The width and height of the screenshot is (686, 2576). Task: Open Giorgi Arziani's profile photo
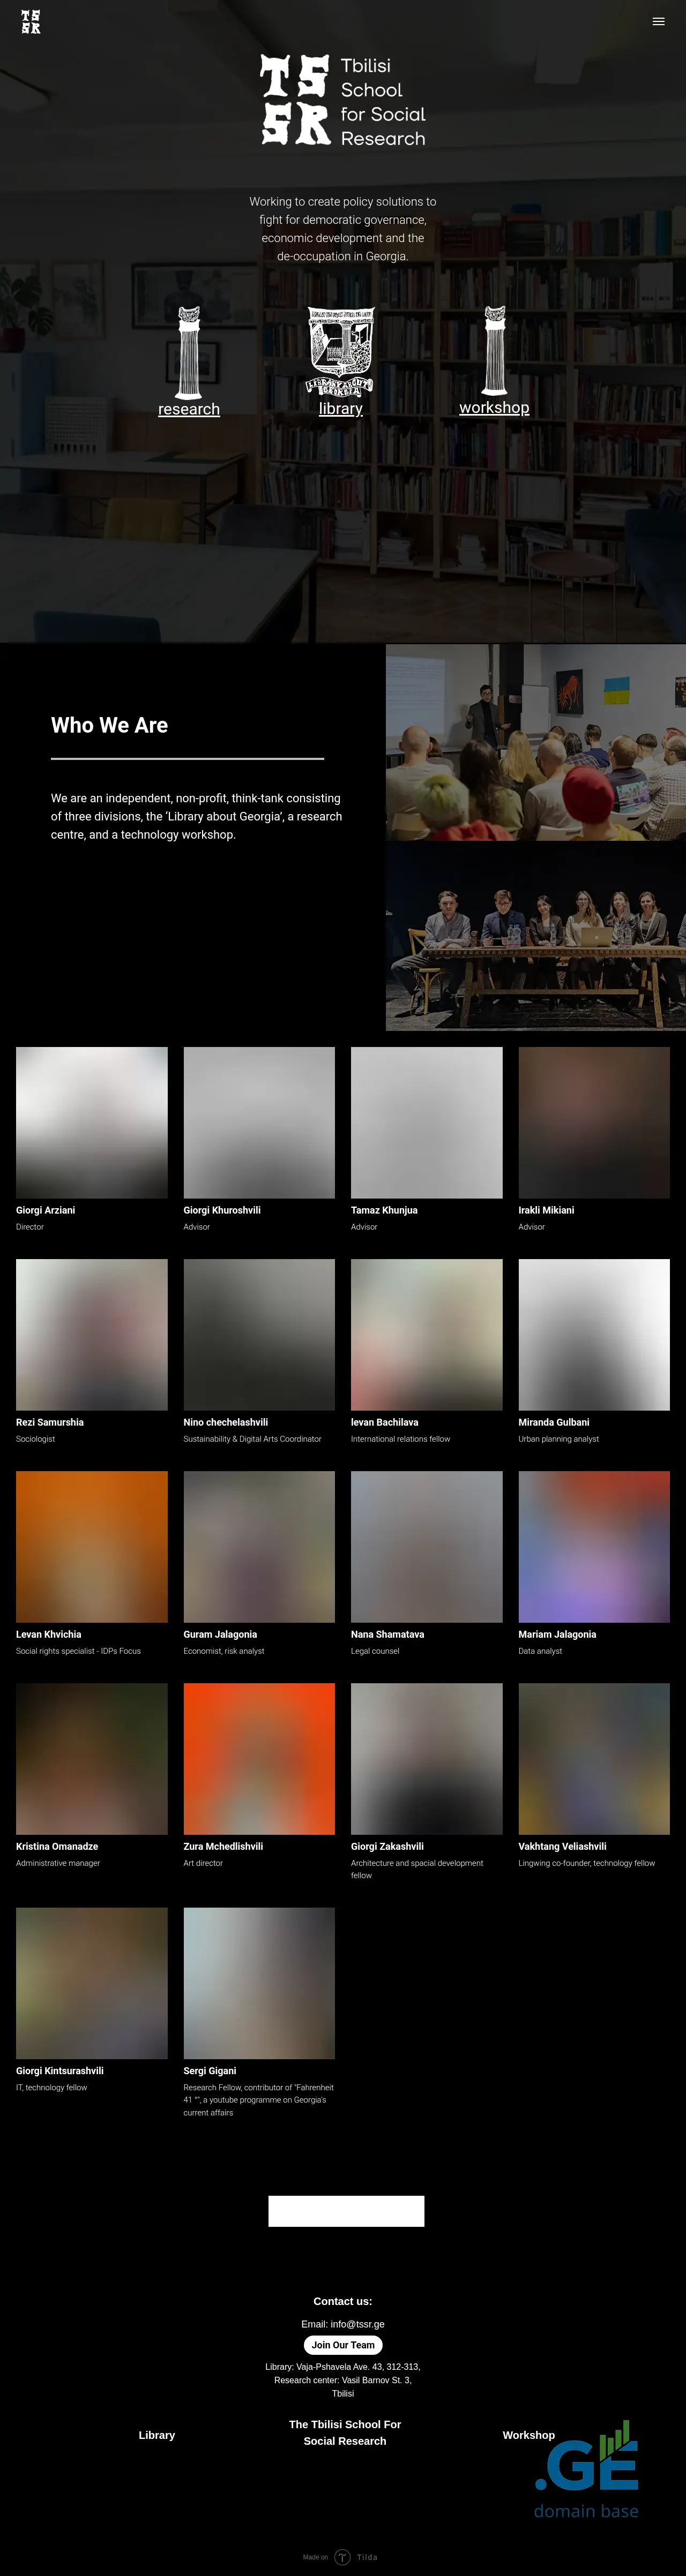(x=92, y=1122)
